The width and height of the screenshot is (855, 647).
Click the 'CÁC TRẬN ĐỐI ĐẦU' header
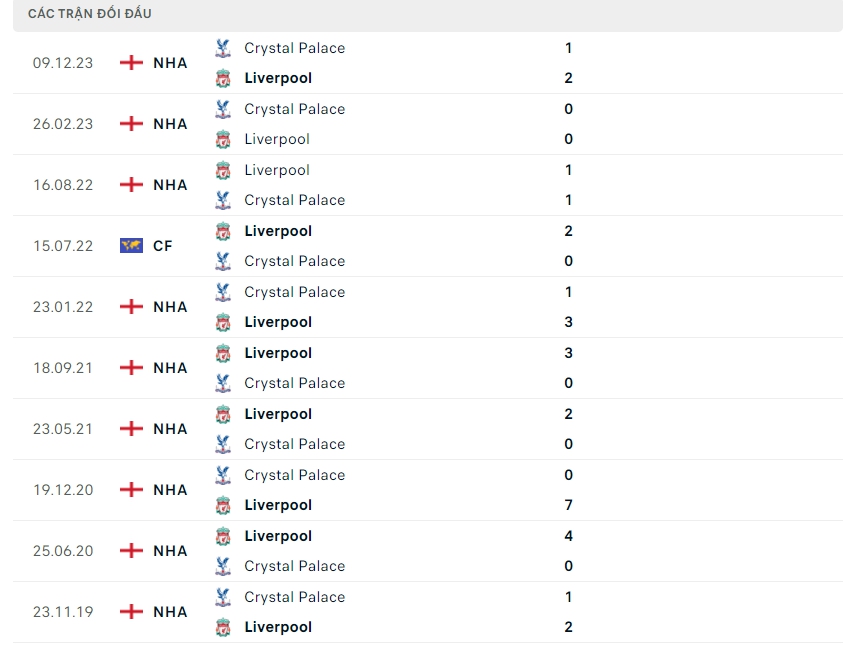coord(90,14)
